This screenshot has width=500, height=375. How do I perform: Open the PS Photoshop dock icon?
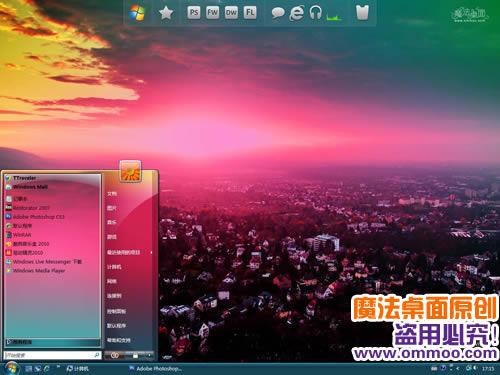(194, 13)
